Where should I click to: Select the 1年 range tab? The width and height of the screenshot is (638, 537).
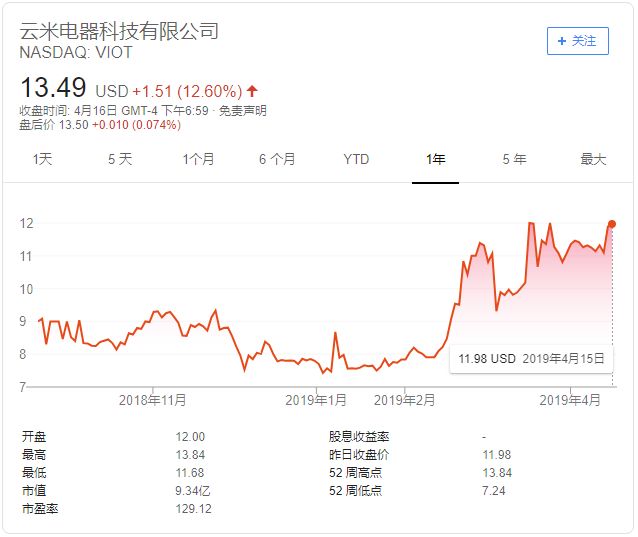pyautogui.click(x=435, y=159)
